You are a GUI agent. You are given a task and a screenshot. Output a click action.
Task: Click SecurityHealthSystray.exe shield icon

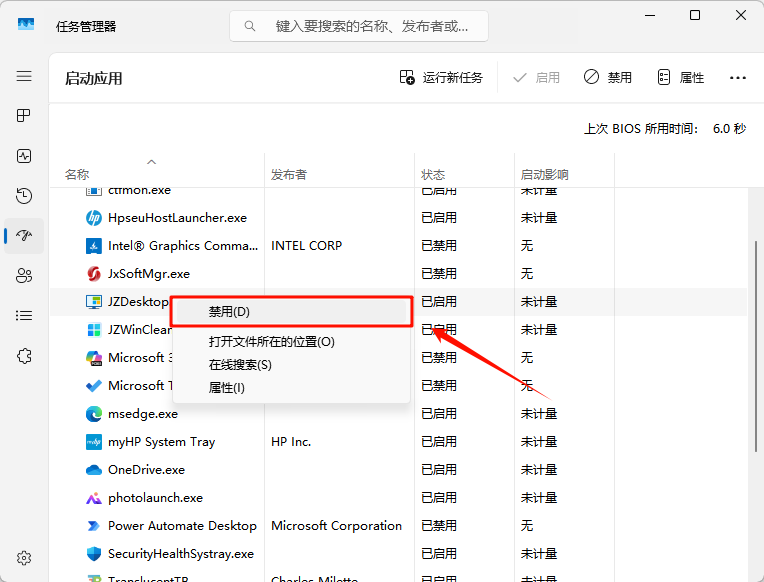tap(94, 554)
